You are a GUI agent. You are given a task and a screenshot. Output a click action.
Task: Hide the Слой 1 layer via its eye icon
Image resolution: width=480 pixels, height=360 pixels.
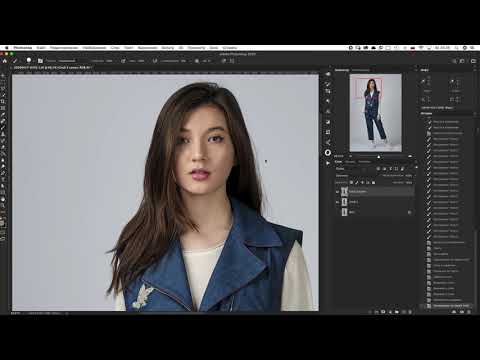click(337, 202)
